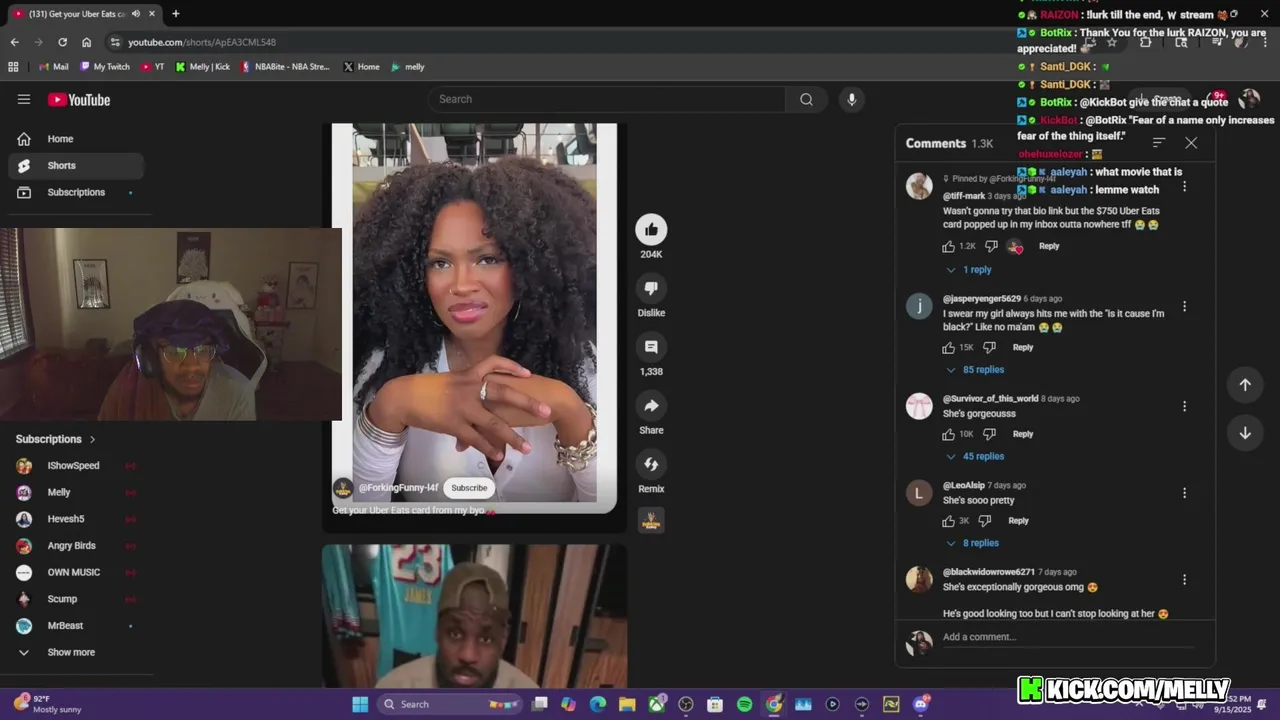Open options menu for blackwidowrowe6271 comment
This screenshot has height=720, width=1280.
[1184, 579]
